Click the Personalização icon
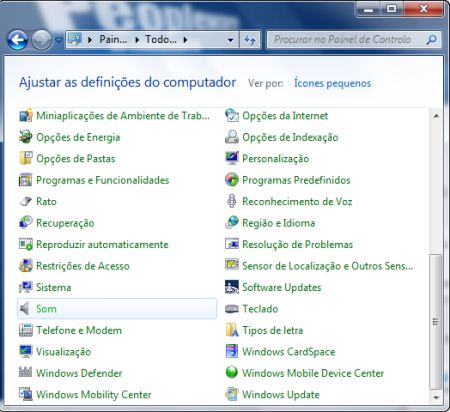450x412 pixels. point(232,158)
